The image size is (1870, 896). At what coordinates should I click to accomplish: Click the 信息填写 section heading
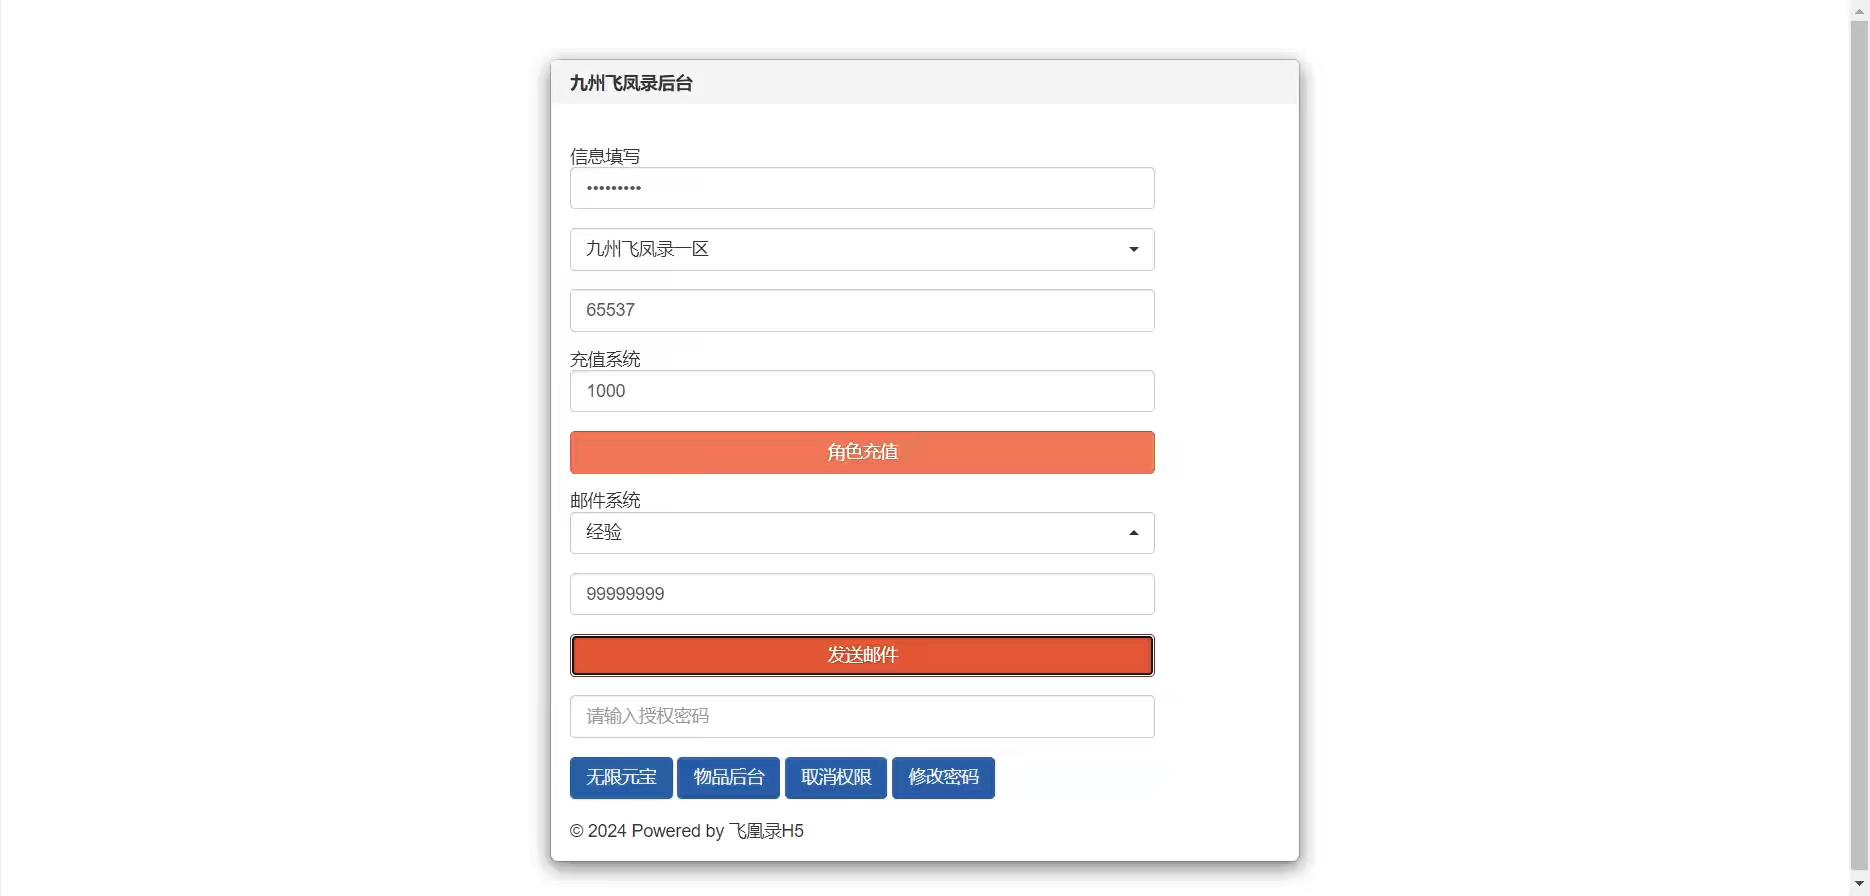point(604,156)
